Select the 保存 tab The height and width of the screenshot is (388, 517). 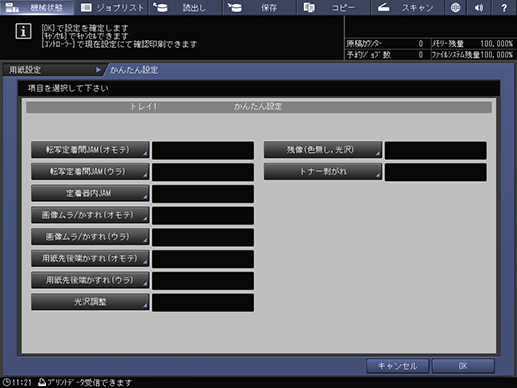point(259,7)
